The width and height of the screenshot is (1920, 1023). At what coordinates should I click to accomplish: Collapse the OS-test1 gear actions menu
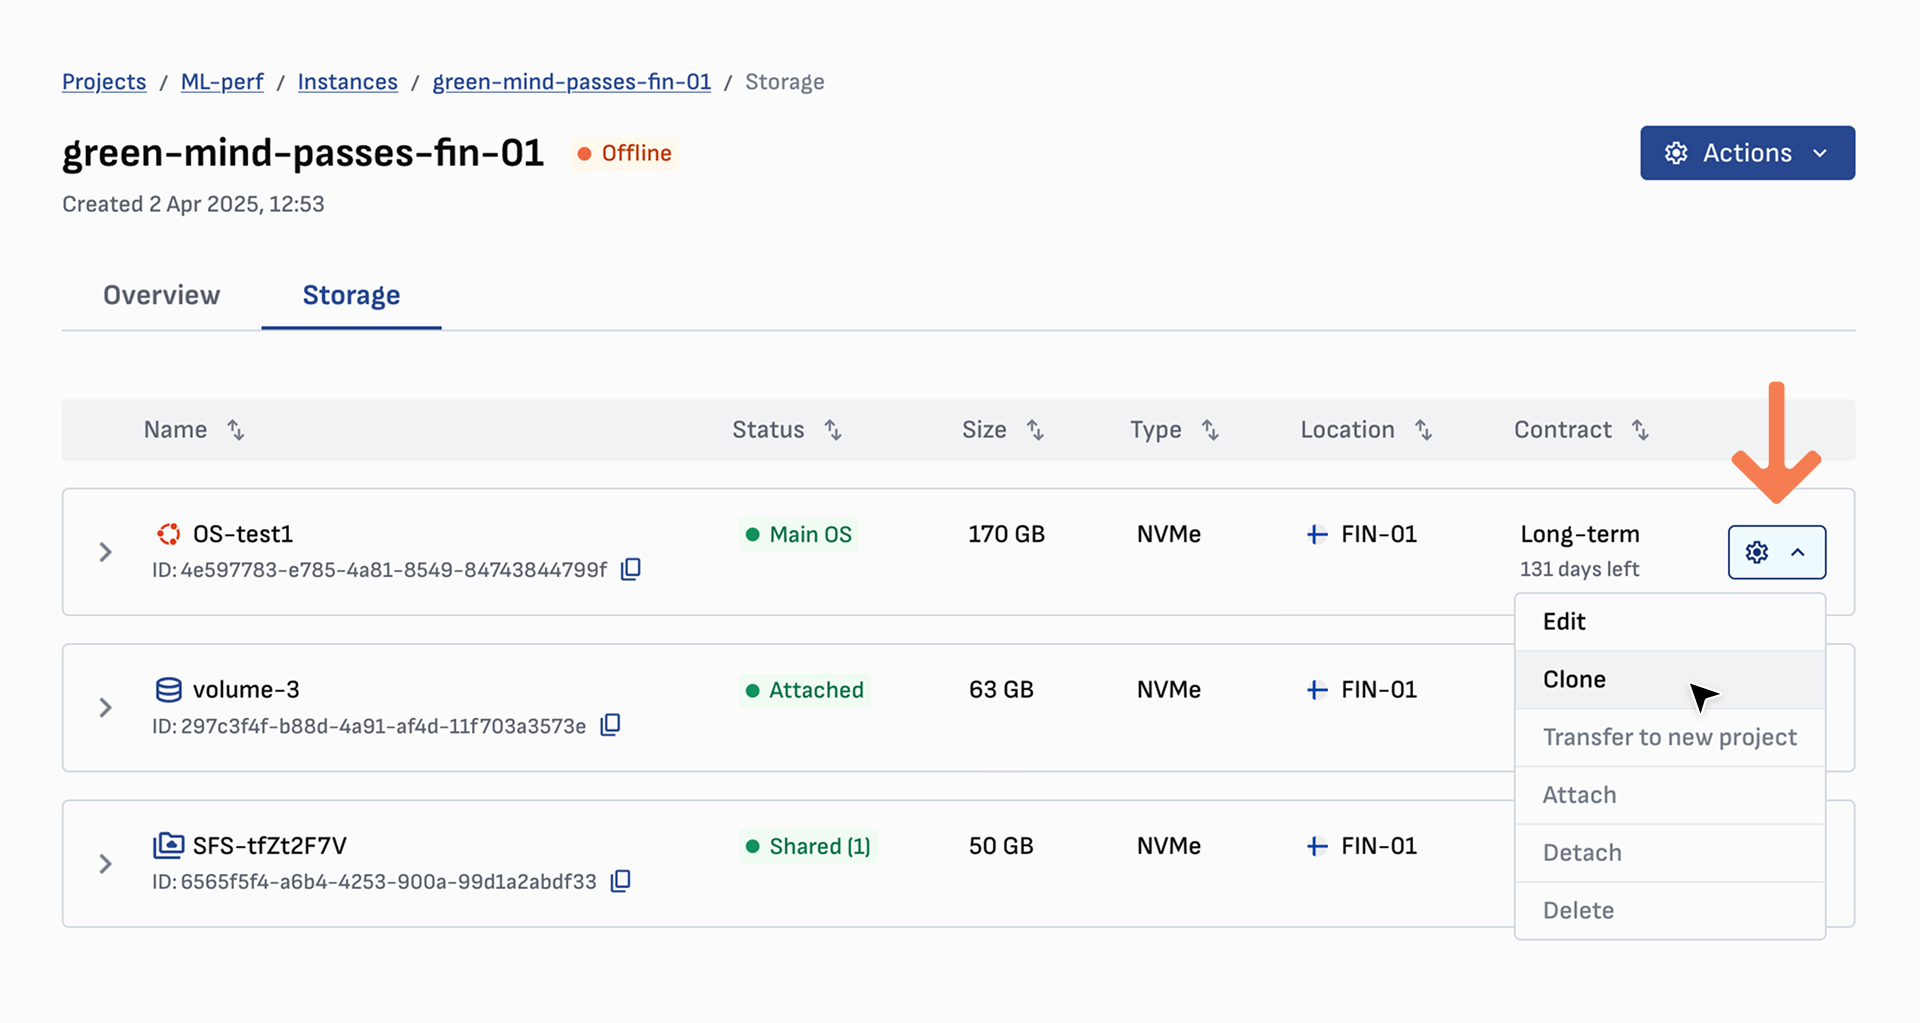pyautogui.click(x=1776, y=552)
